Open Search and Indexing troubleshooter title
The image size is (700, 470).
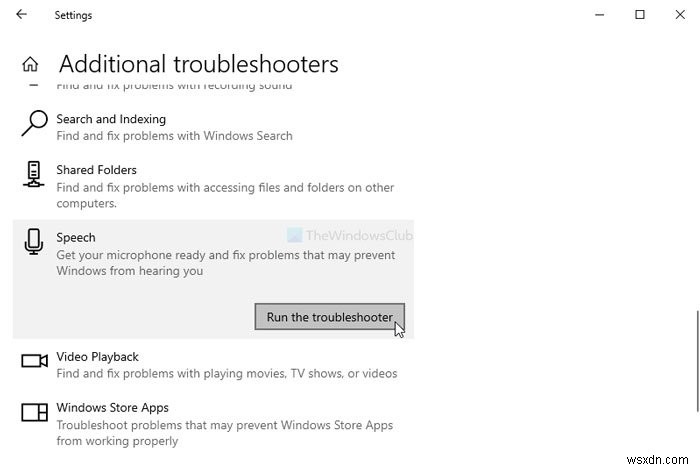pyautogui.click(x=111, y=119)
